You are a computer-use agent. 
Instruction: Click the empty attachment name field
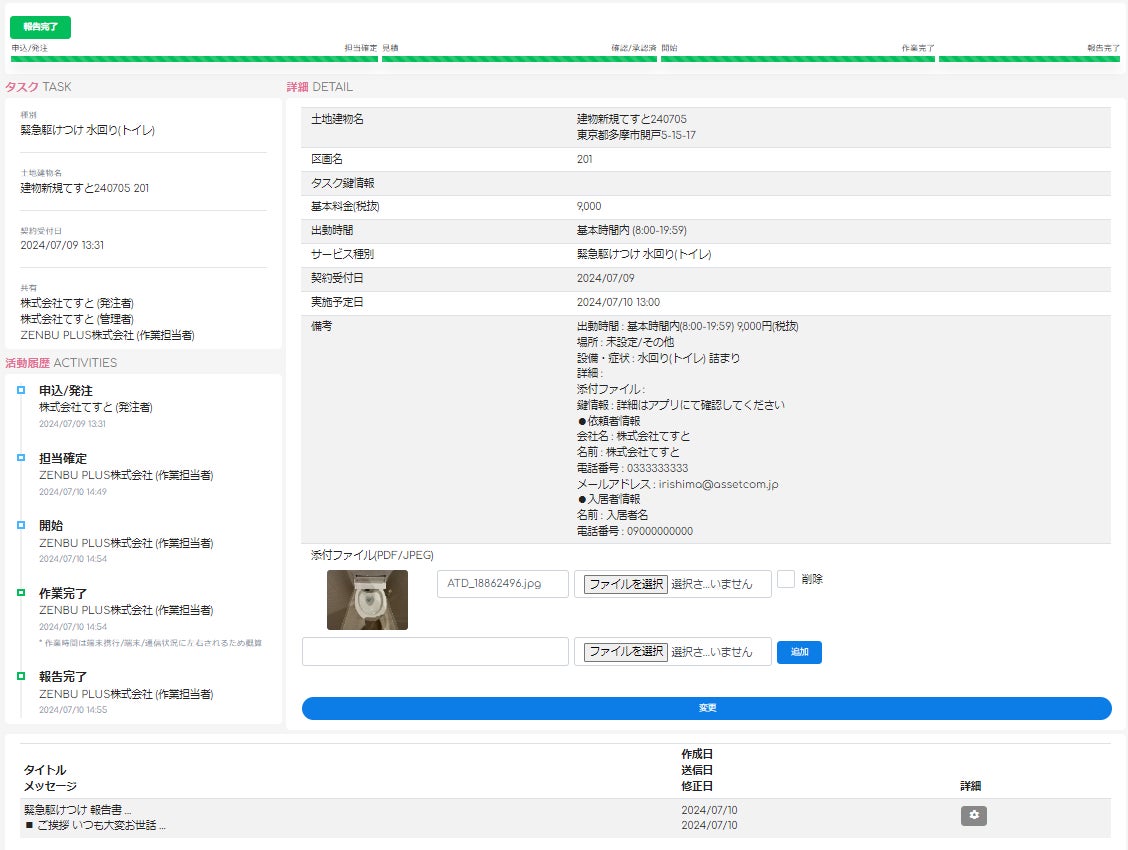(x=435, y=652)
